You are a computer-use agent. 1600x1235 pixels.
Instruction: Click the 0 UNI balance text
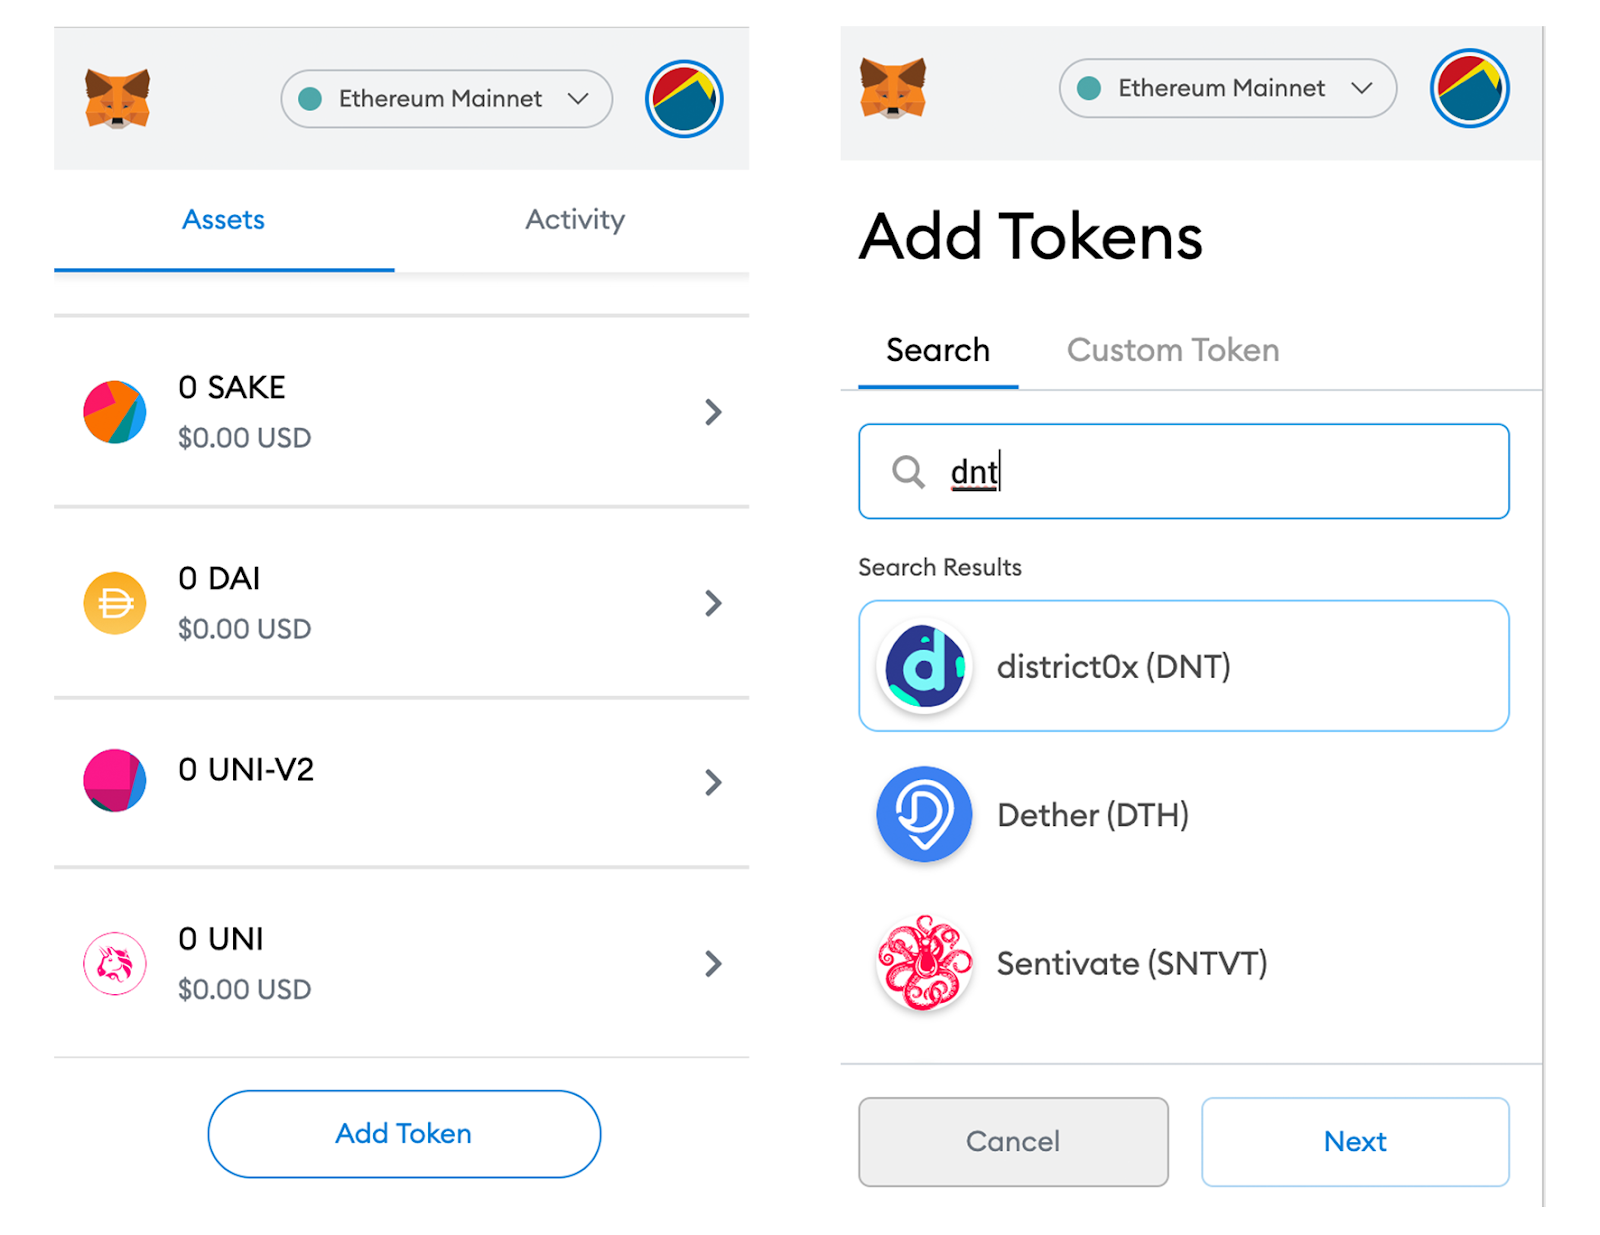pyautogui.click(x=221, y=938)
